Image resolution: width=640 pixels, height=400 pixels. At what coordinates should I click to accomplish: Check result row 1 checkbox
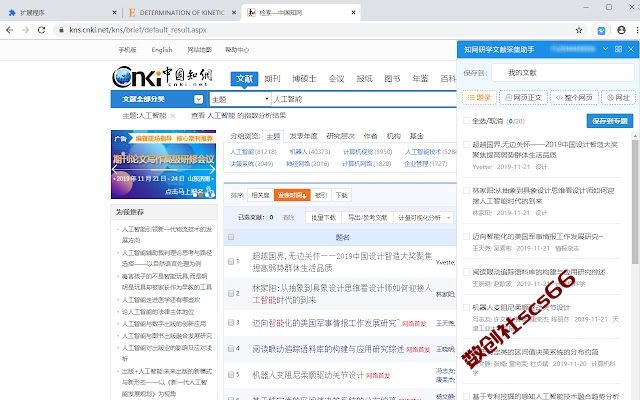[x=231, y=261]
